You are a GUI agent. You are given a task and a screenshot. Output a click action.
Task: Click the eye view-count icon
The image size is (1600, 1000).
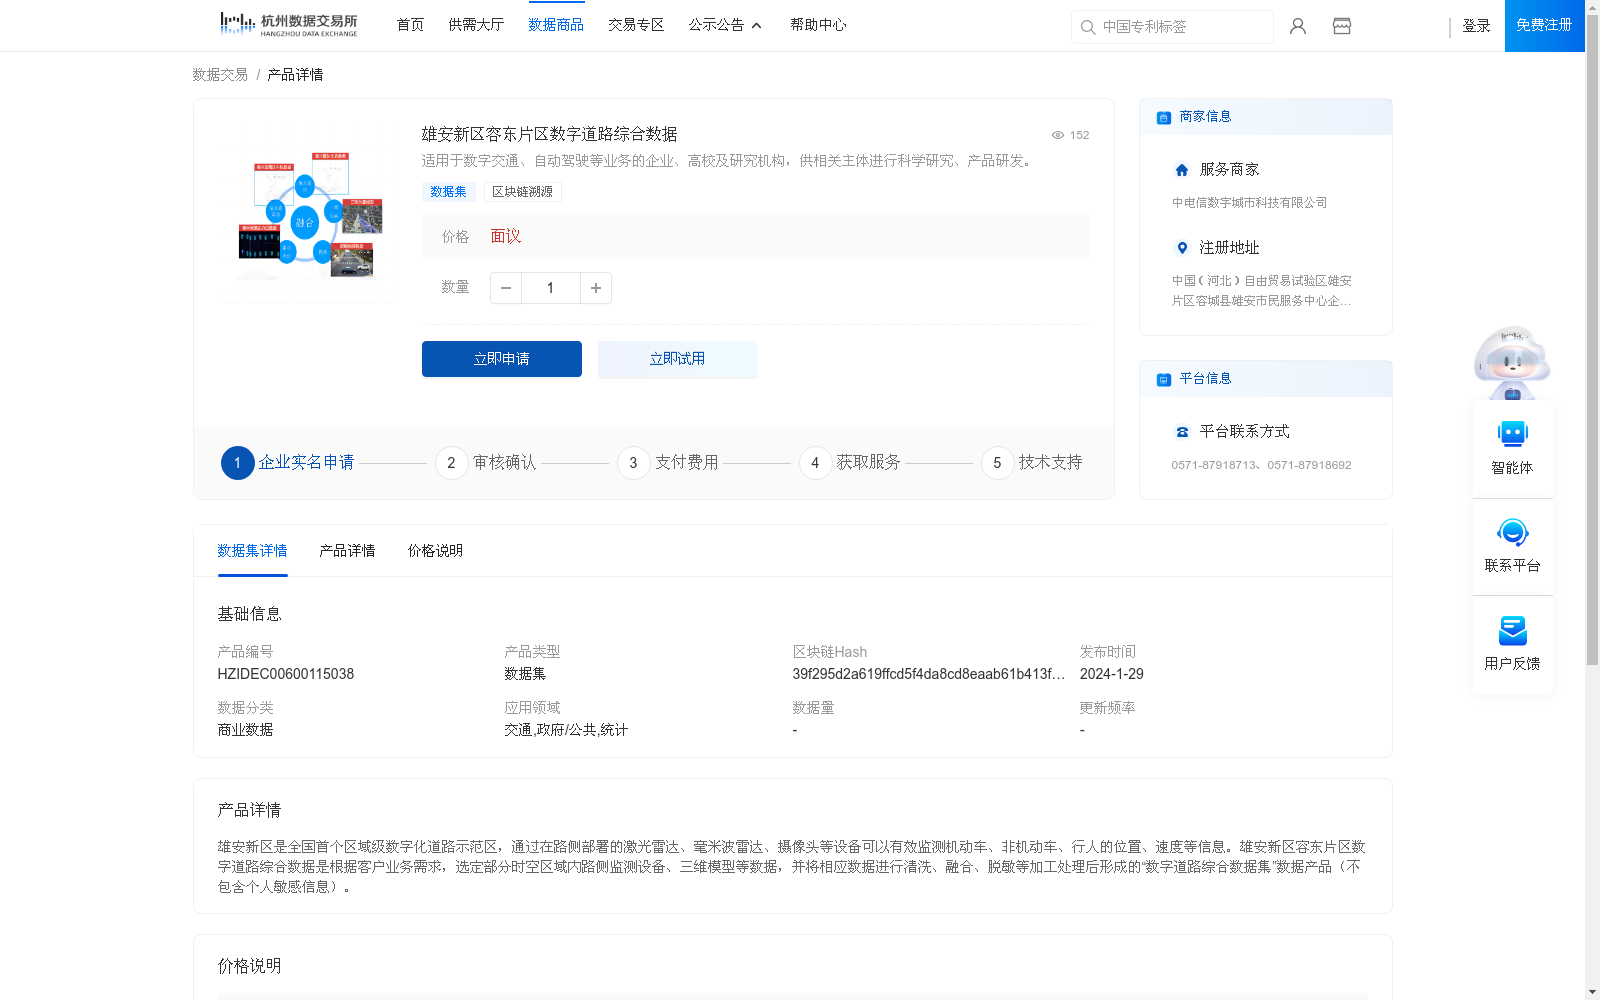[1058, 135]
